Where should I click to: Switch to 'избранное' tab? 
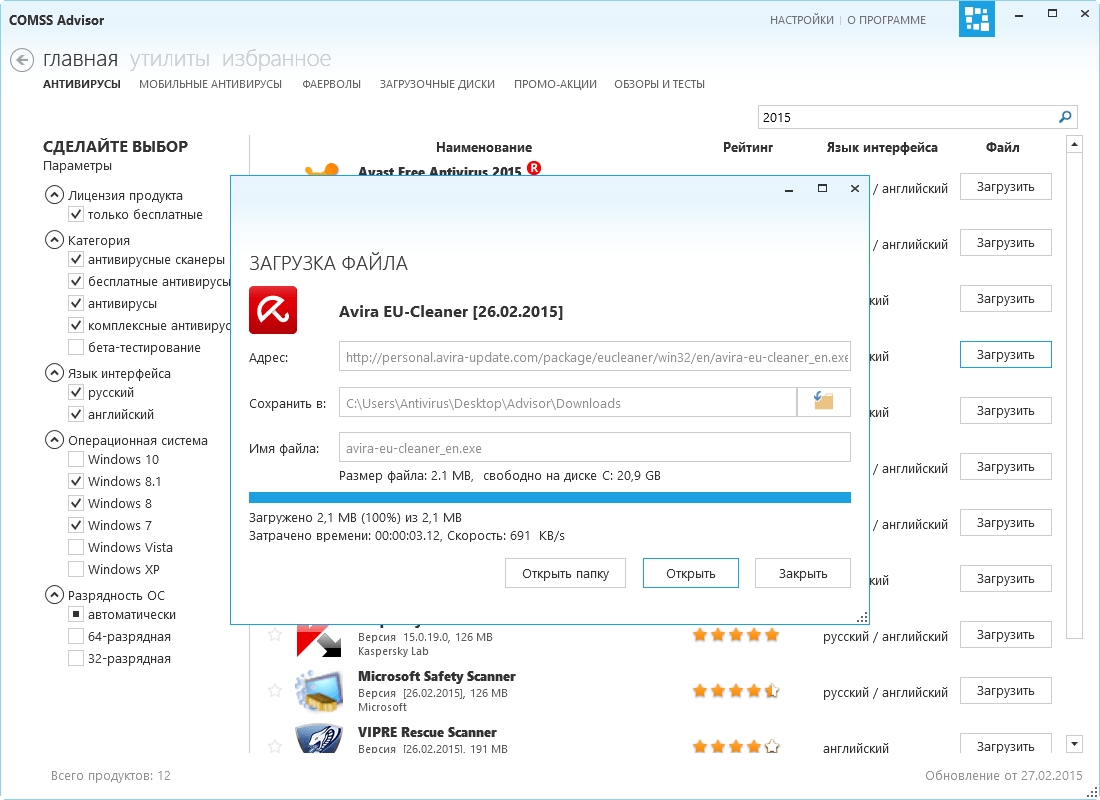pos(276,59)
